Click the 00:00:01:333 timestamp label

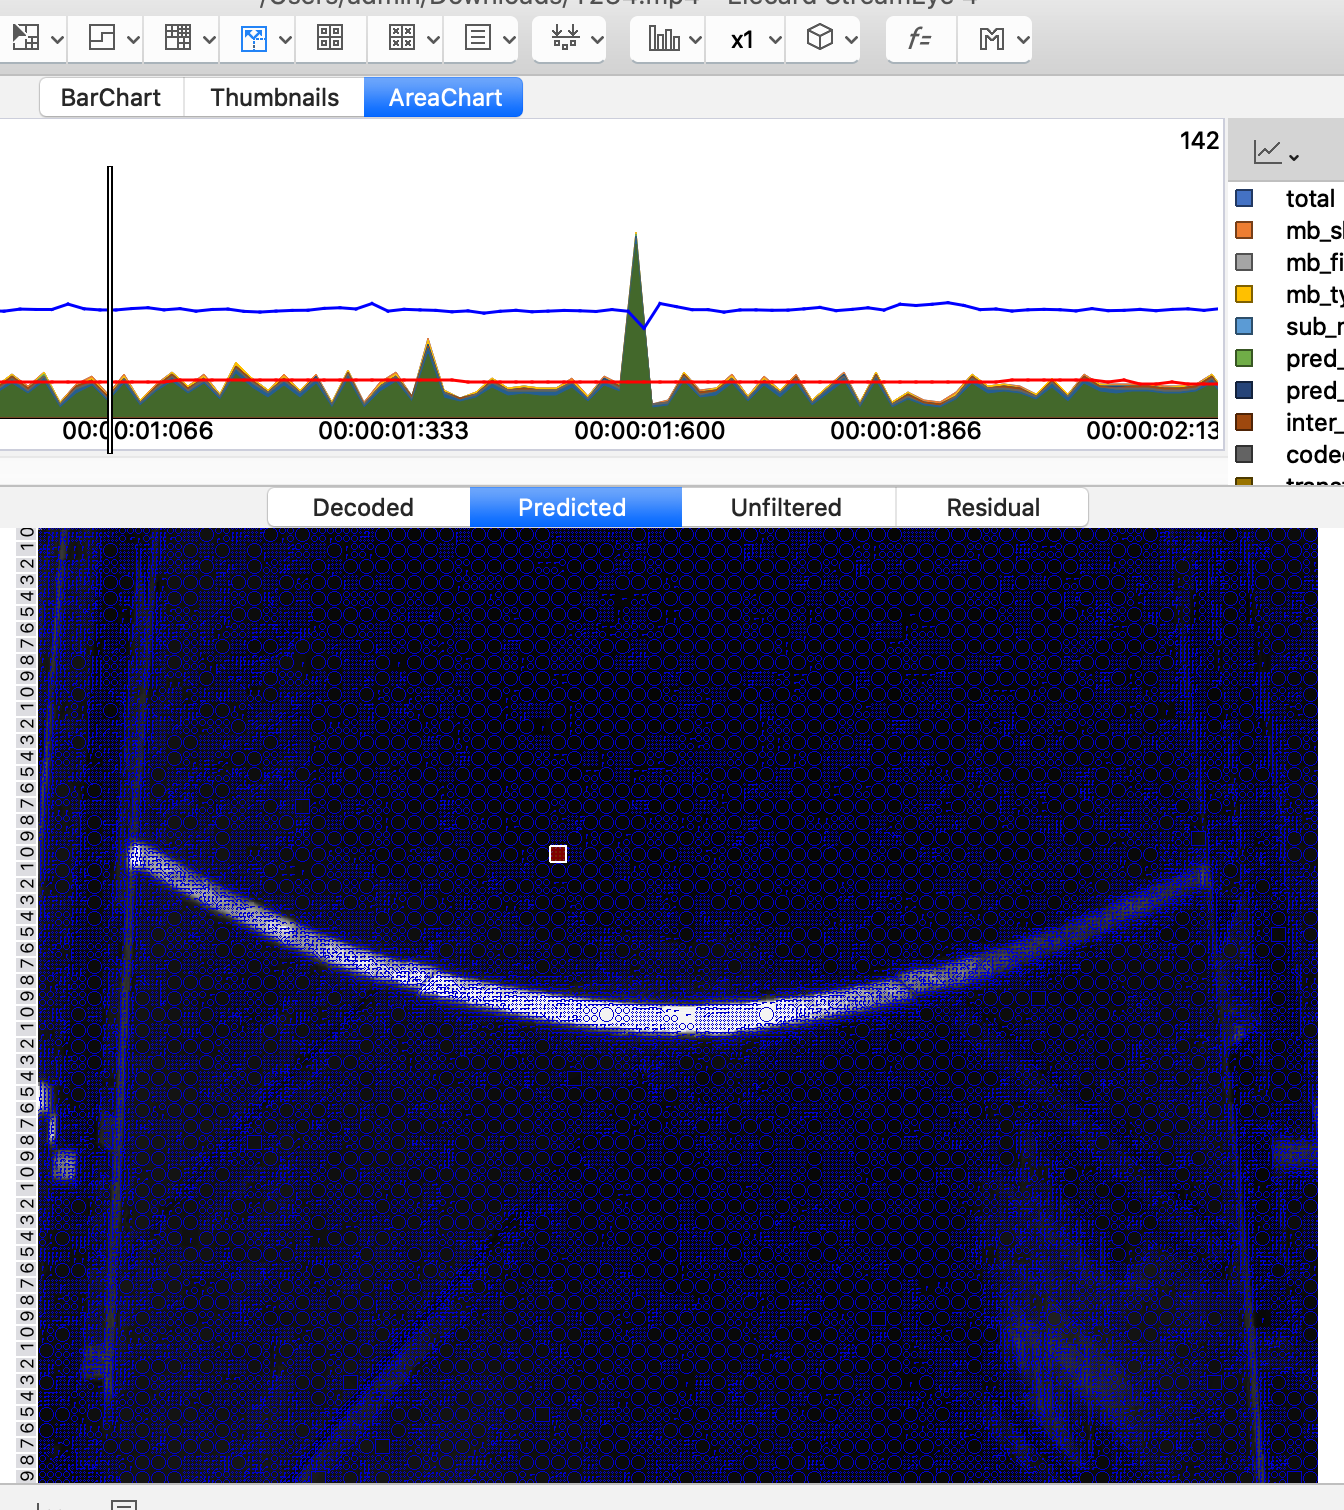[393, 431]
